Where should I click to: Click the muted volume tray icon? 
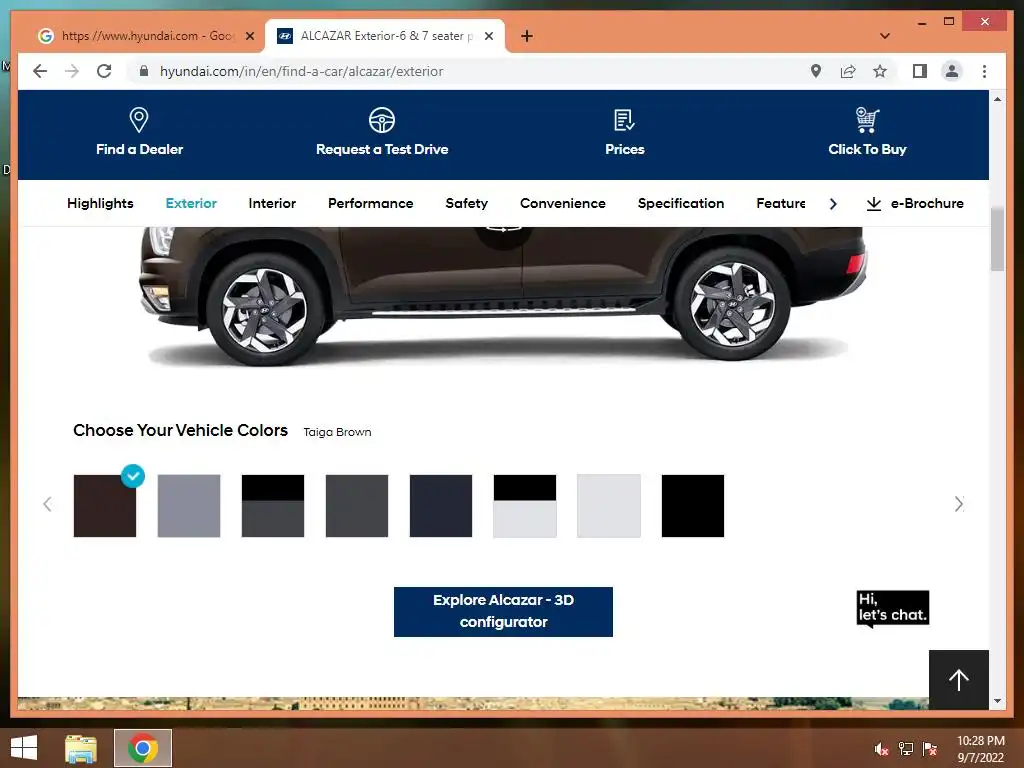881,749
